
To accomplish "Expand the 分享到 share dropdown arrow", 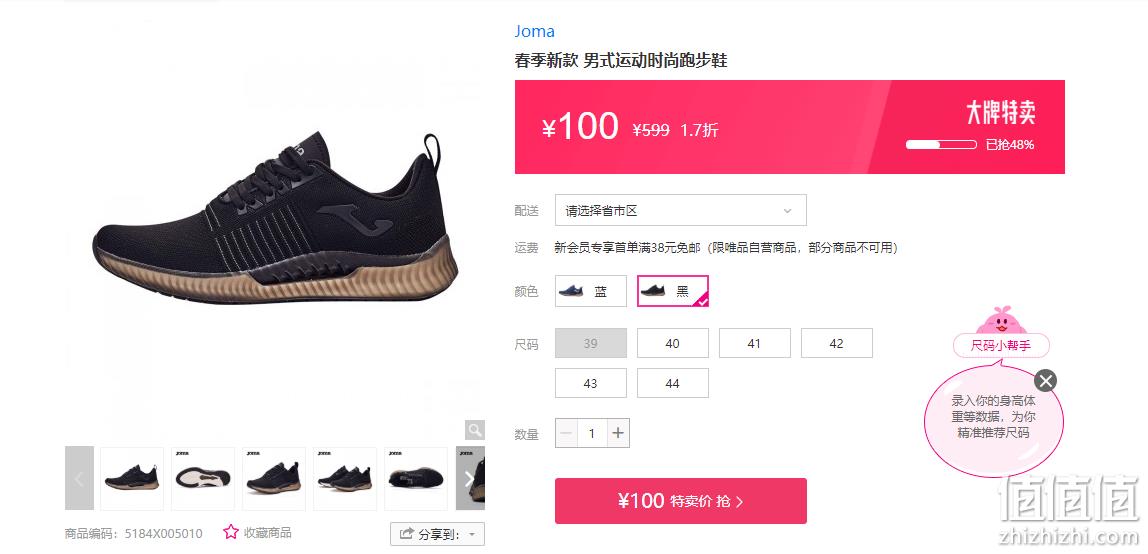I will pyautogui.click(x=472, y=535).
